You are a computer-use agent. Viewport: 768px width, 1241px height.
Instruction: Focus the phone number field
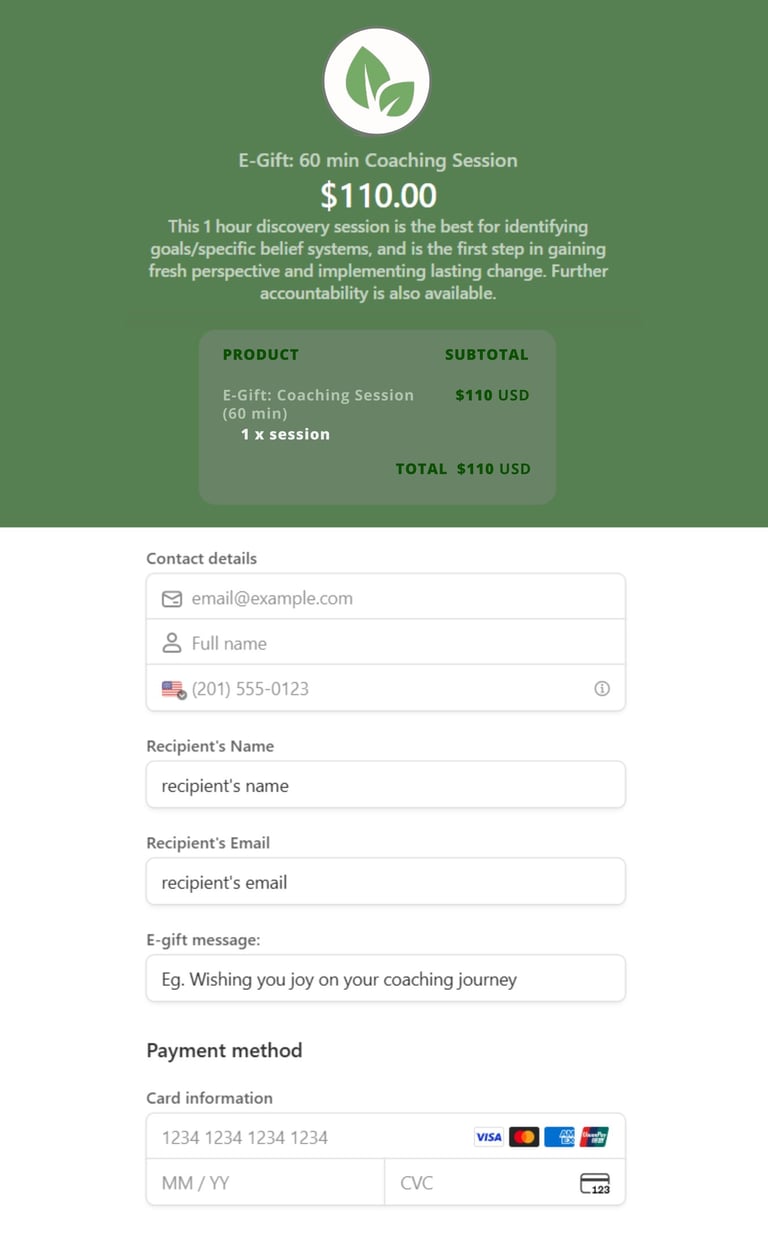[x=386, y=688]
